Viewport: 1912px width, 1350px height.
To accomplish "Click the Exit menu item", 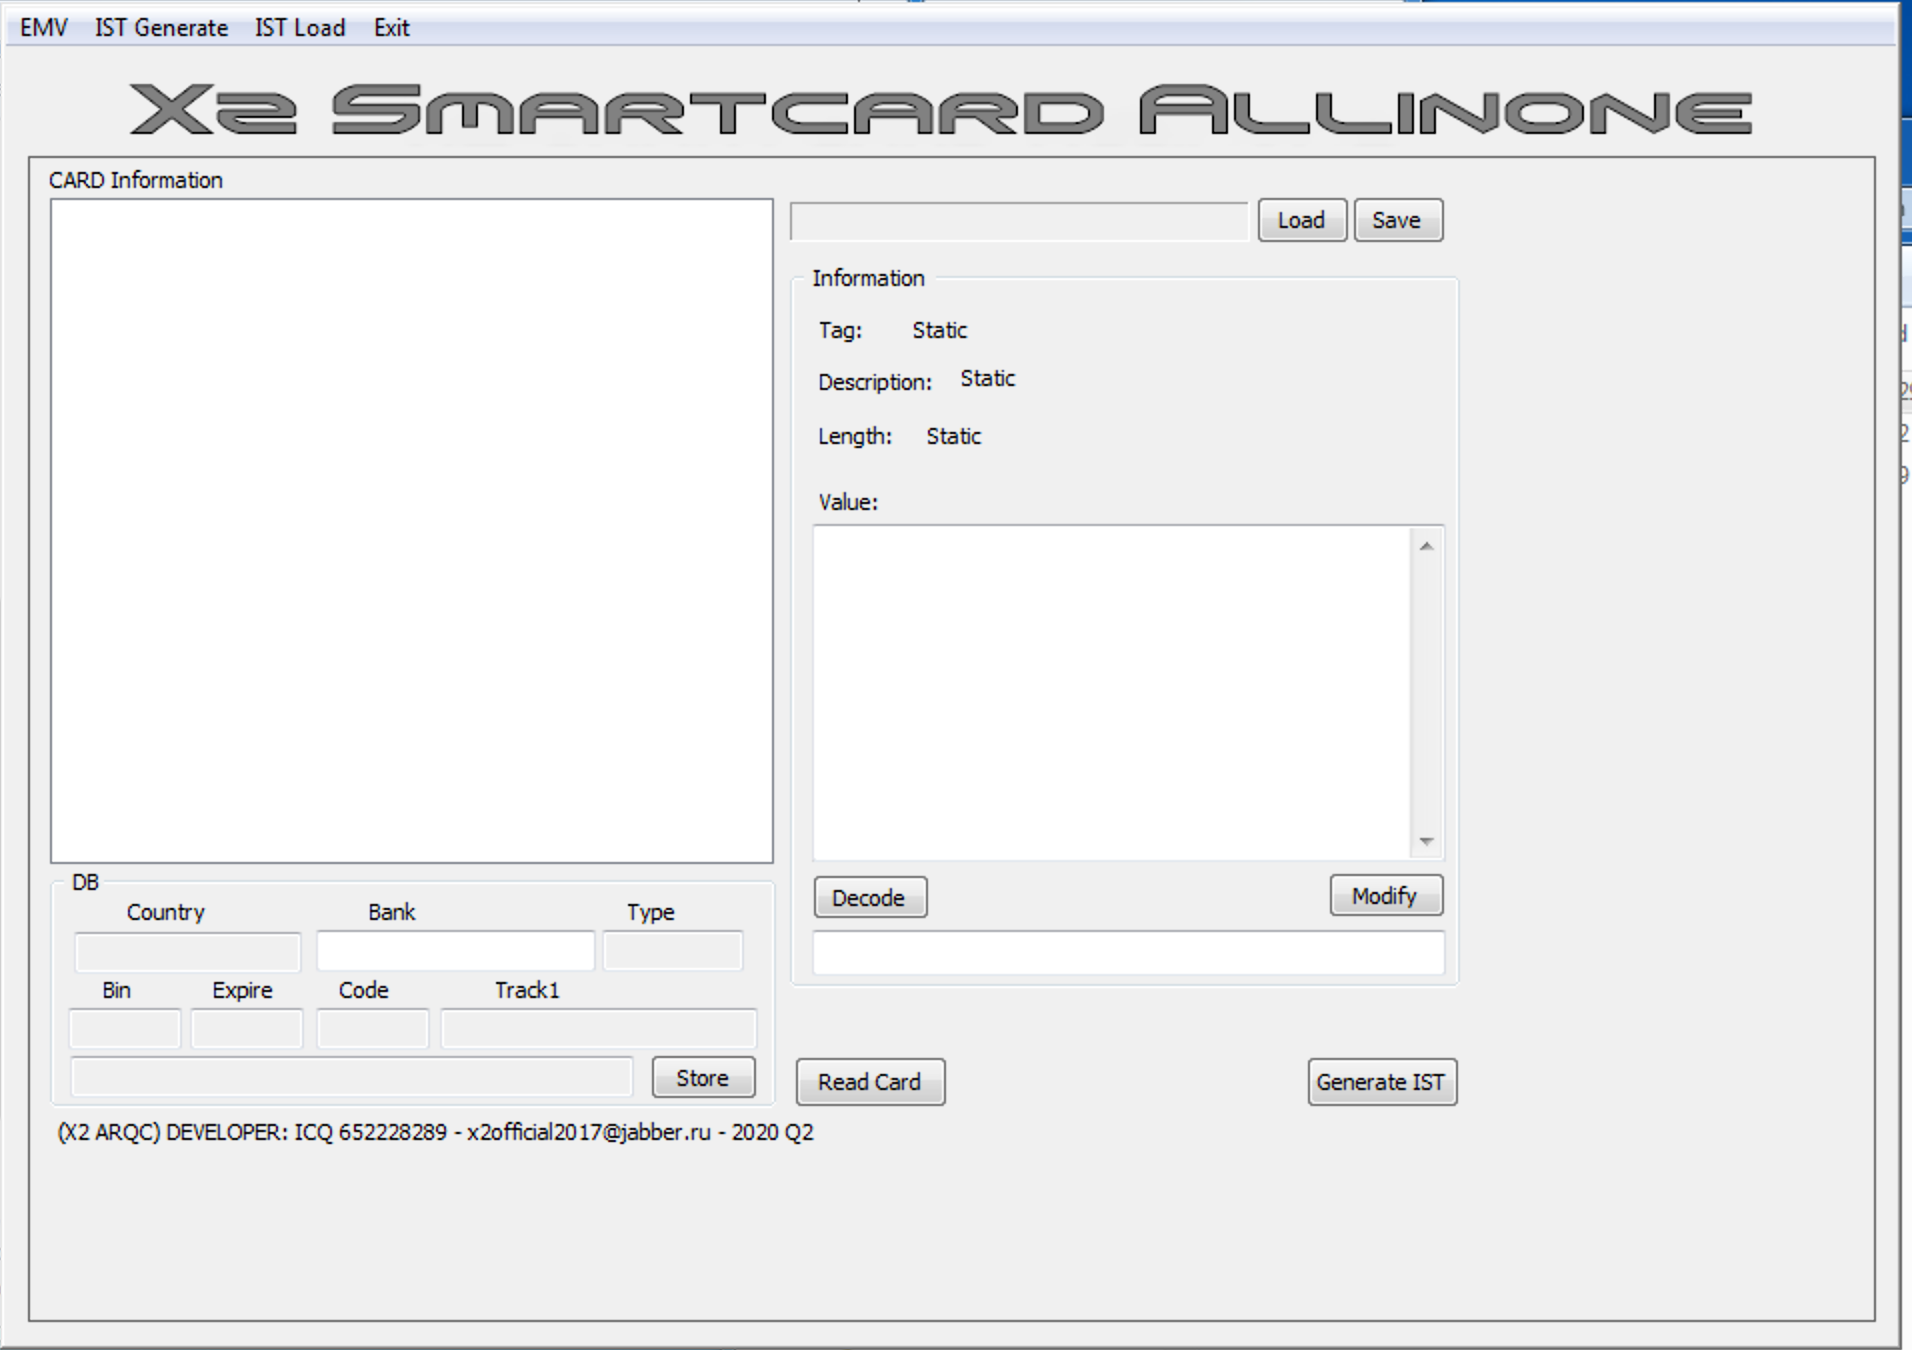I will pyautogui.click(x=391, y=28).
